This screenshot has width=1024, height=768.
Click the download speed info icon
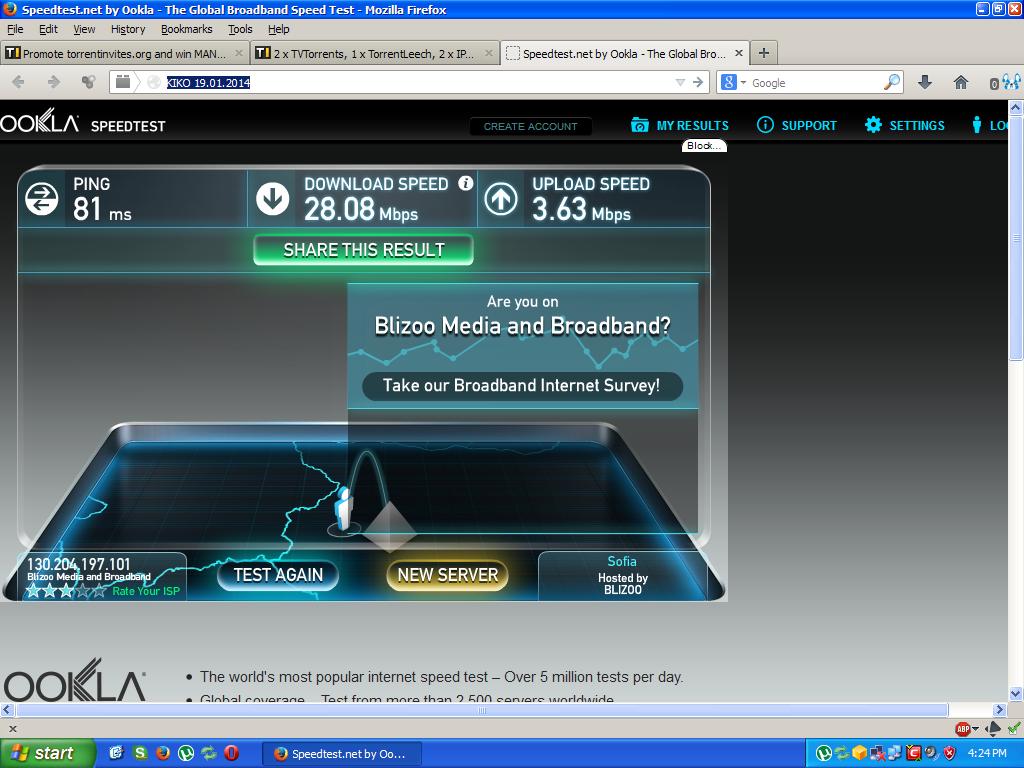pos(465,183)
